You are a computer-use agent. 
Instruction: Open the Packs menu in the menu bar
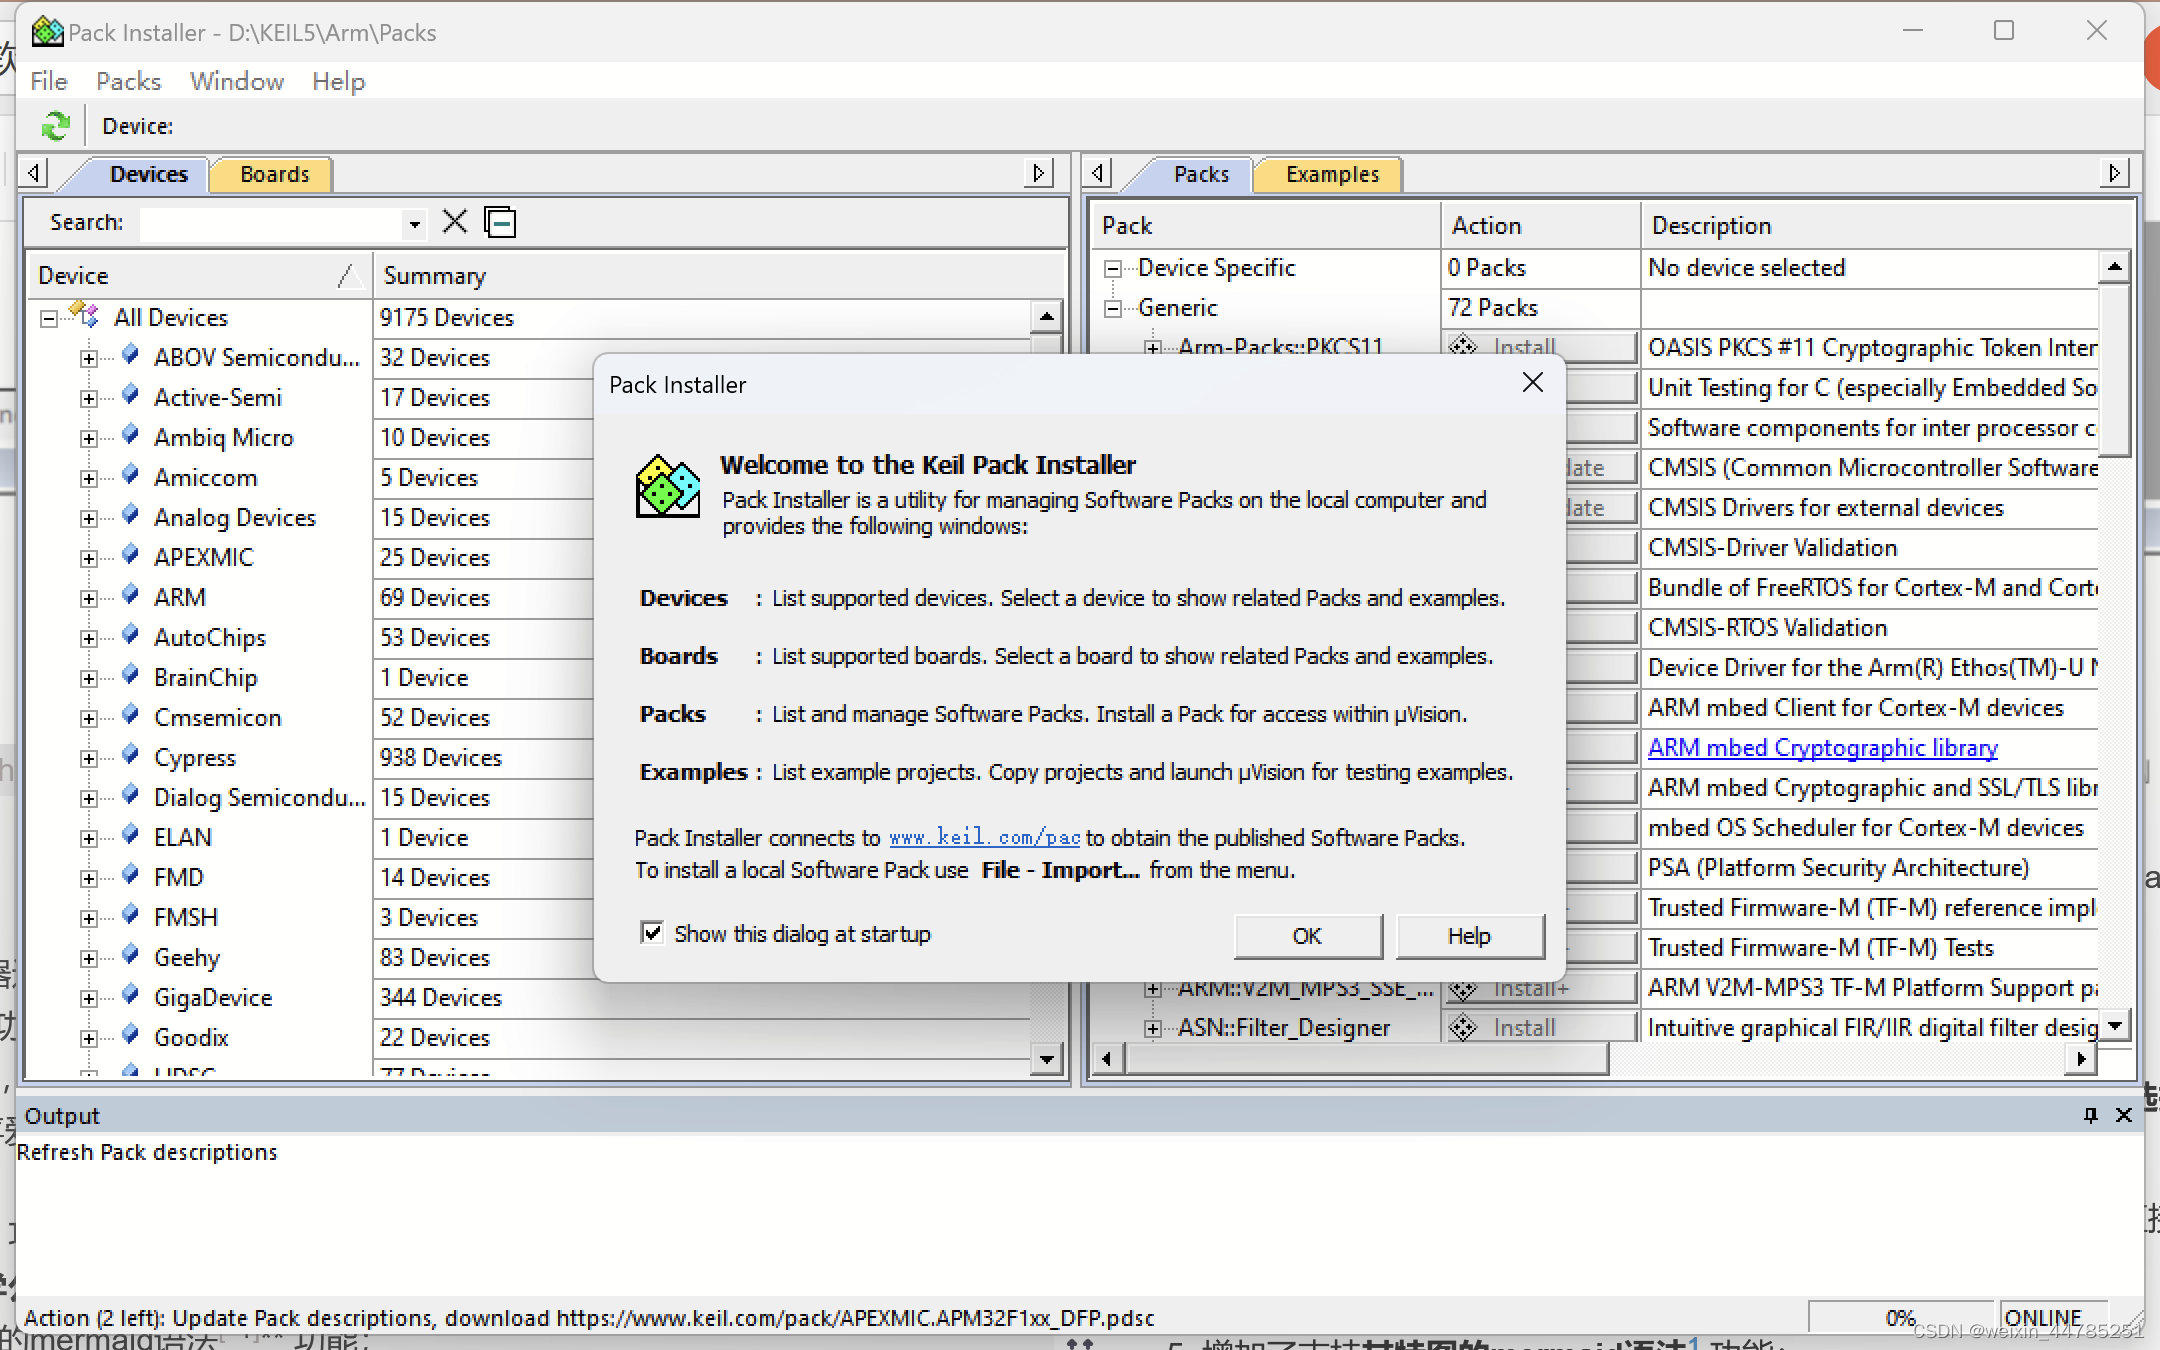[128, 81]
